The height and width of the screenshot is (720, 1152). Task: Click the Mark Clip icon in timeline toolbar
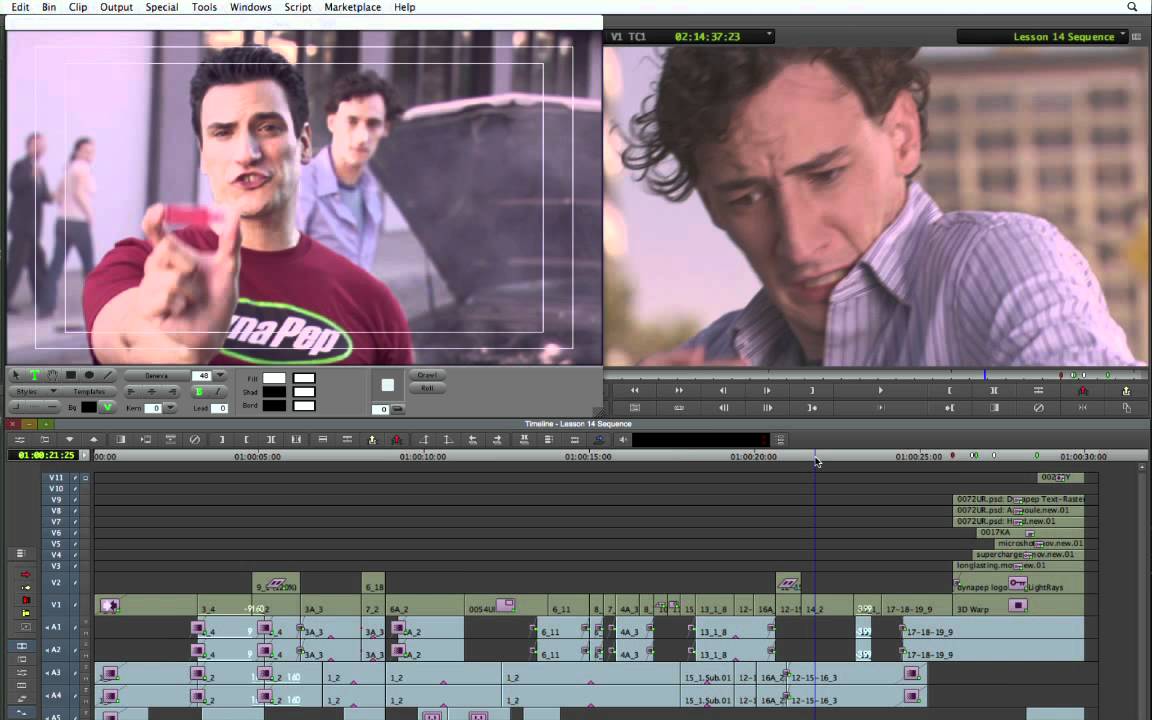[271, 439]
